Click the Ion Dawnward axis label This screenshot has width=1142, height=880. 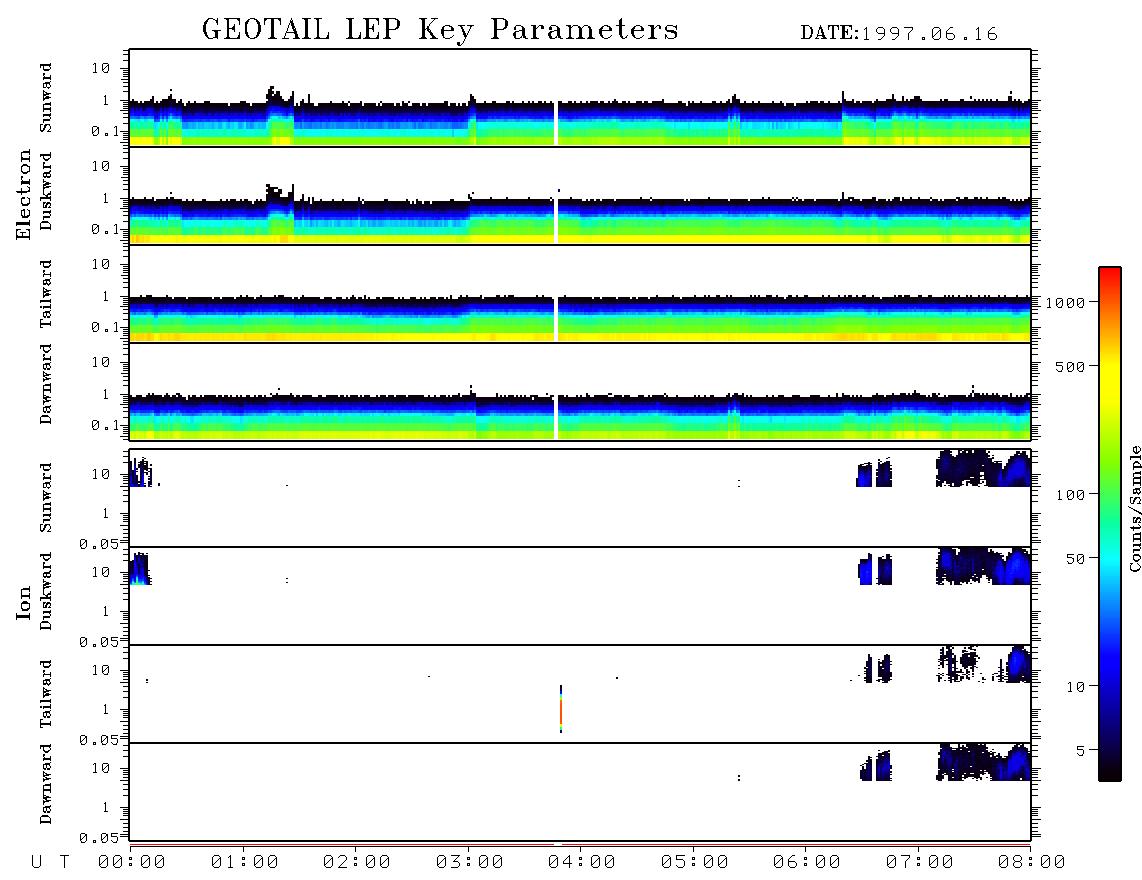(x=45, y=784)
